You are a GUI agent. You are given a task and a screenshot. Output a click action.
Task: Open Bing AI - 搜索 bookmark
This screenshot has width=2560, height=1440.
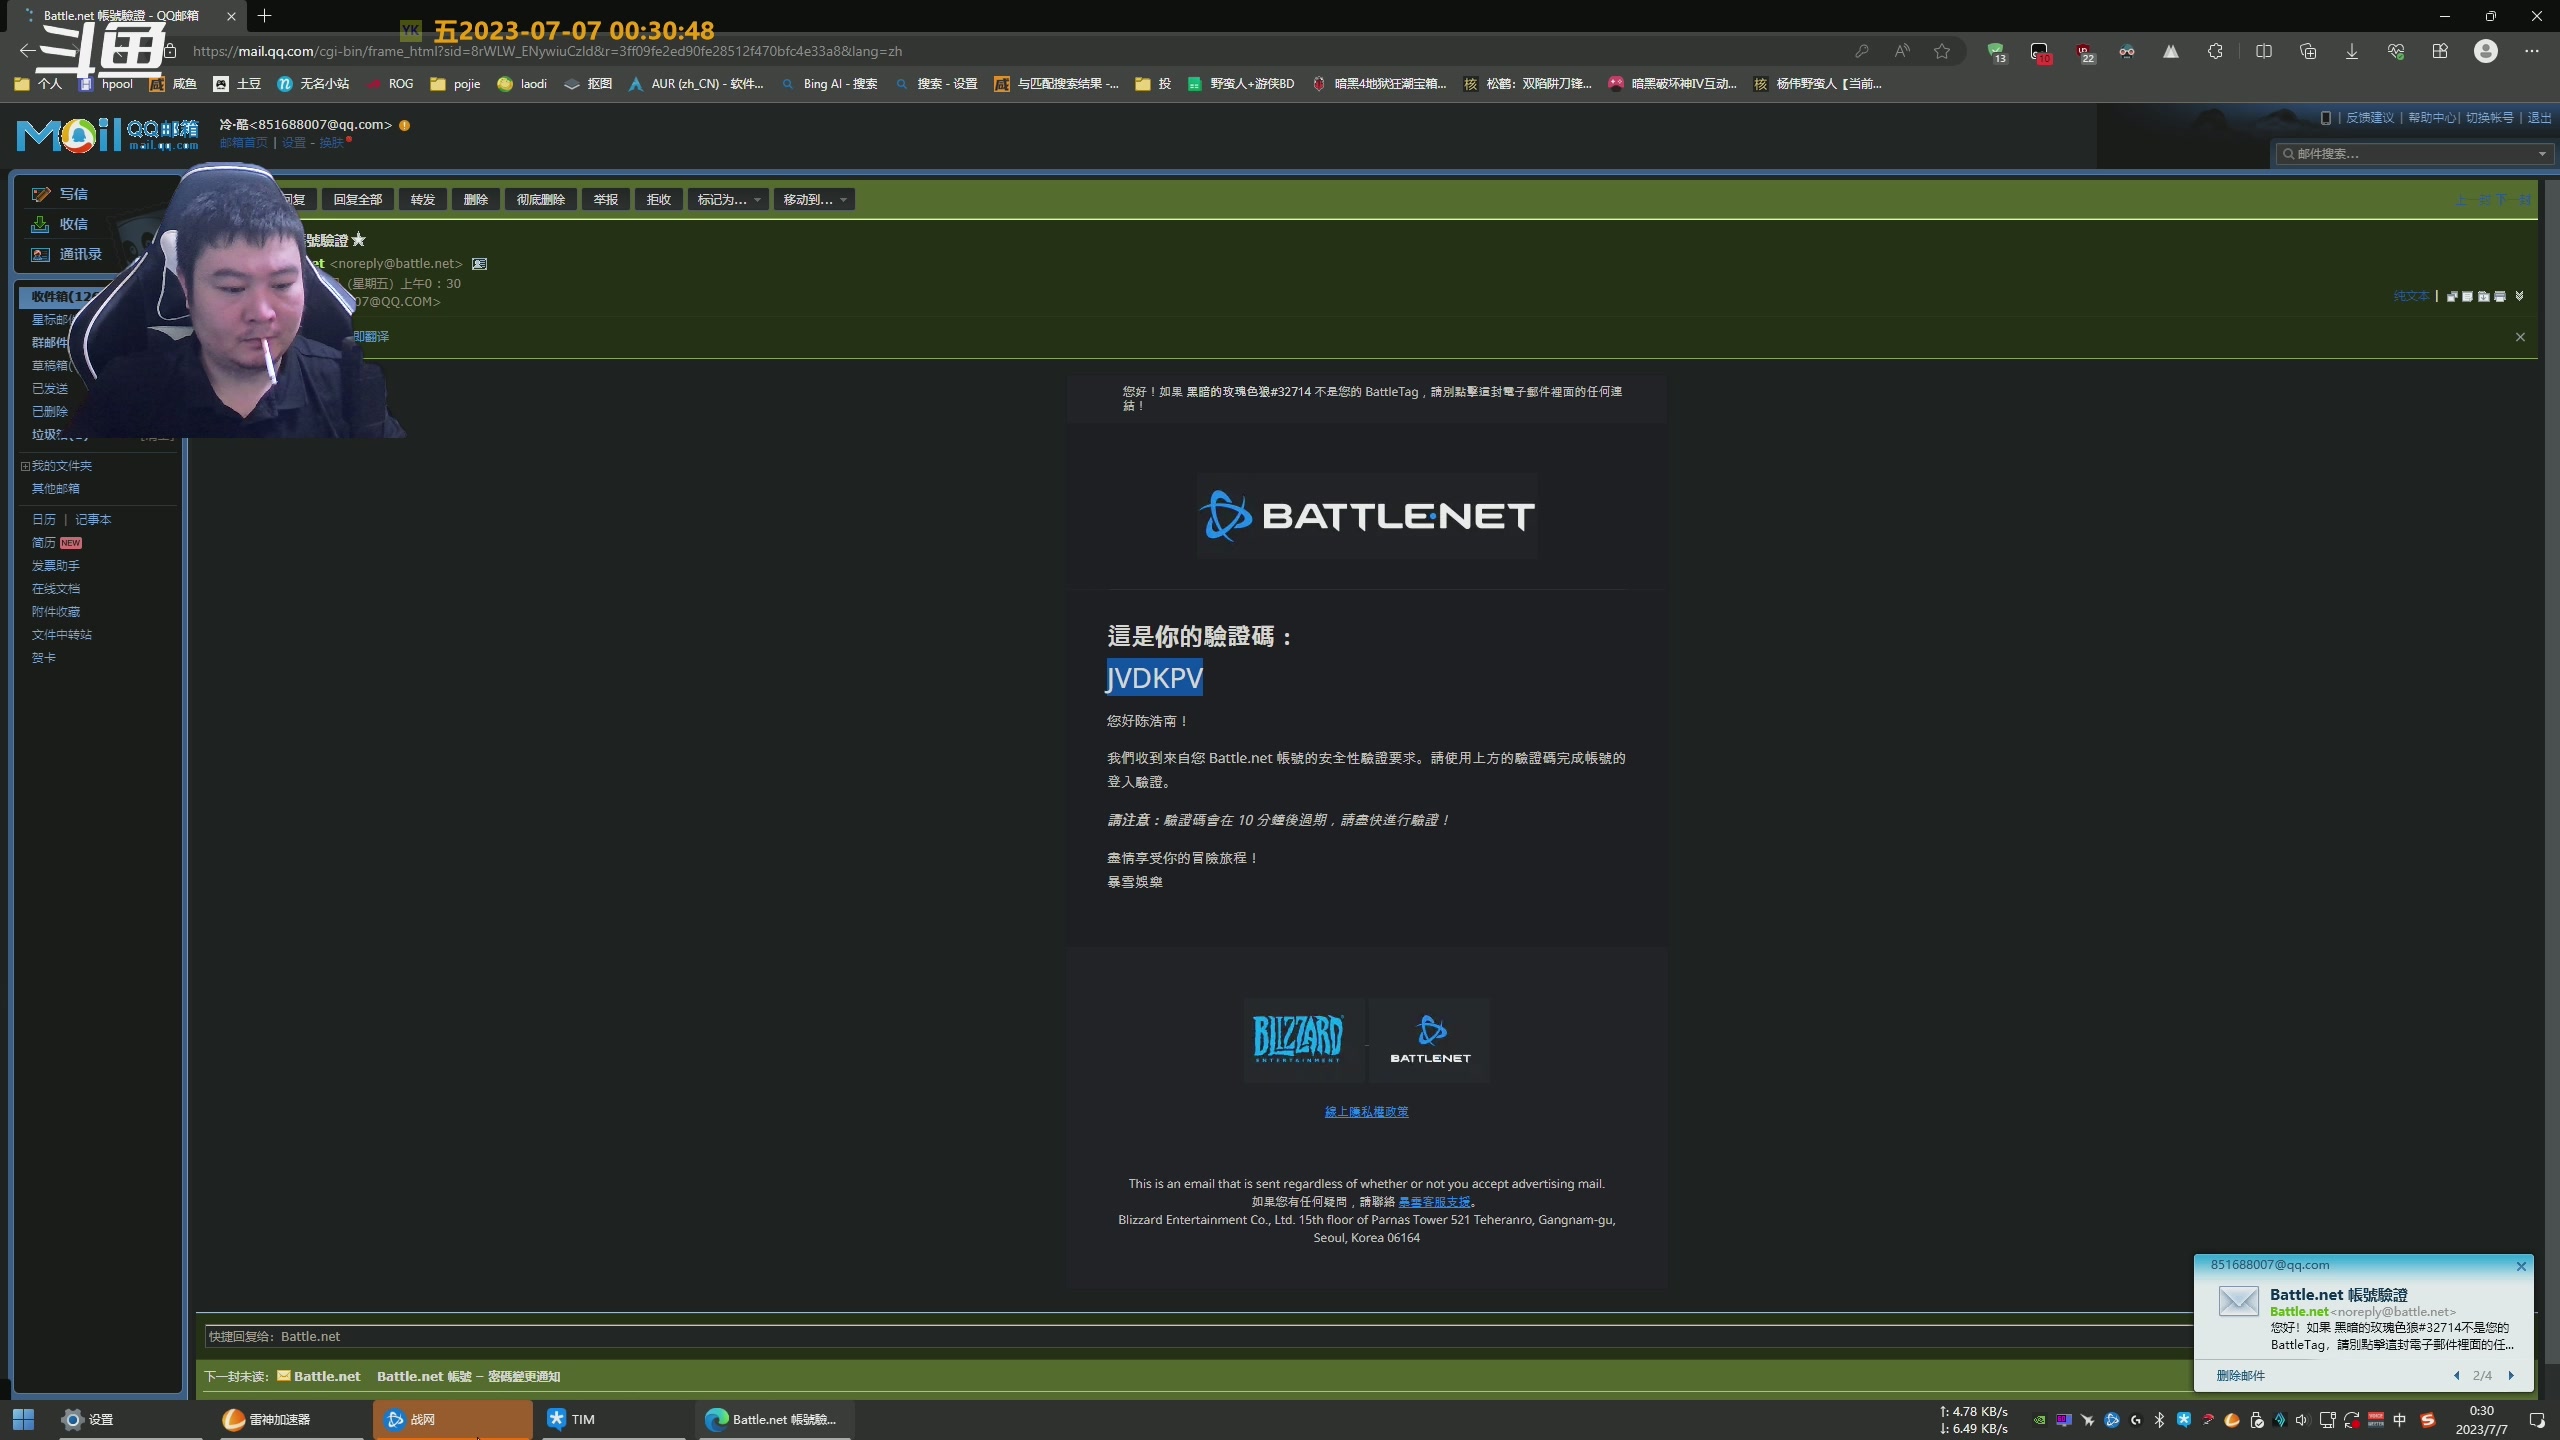tap(829, 84)
